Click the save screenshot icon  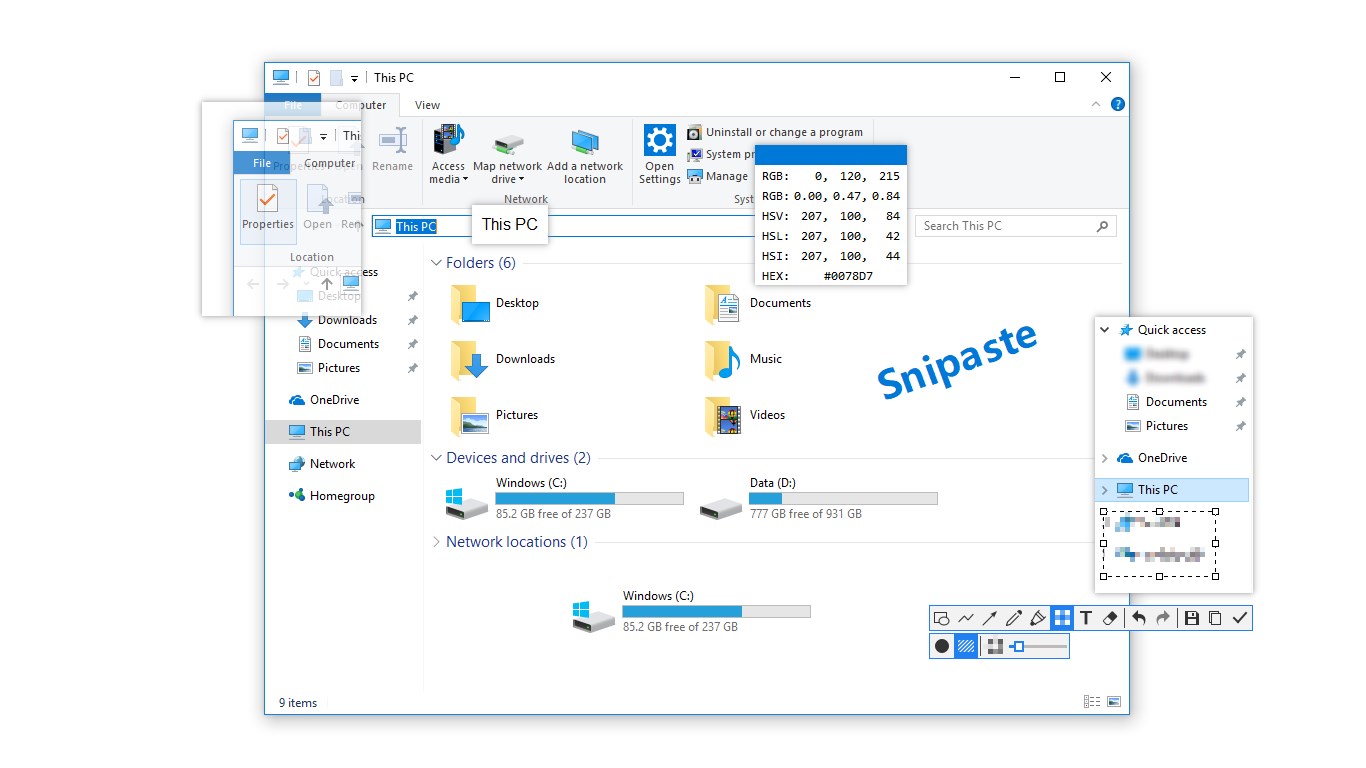pos(1191,618)
